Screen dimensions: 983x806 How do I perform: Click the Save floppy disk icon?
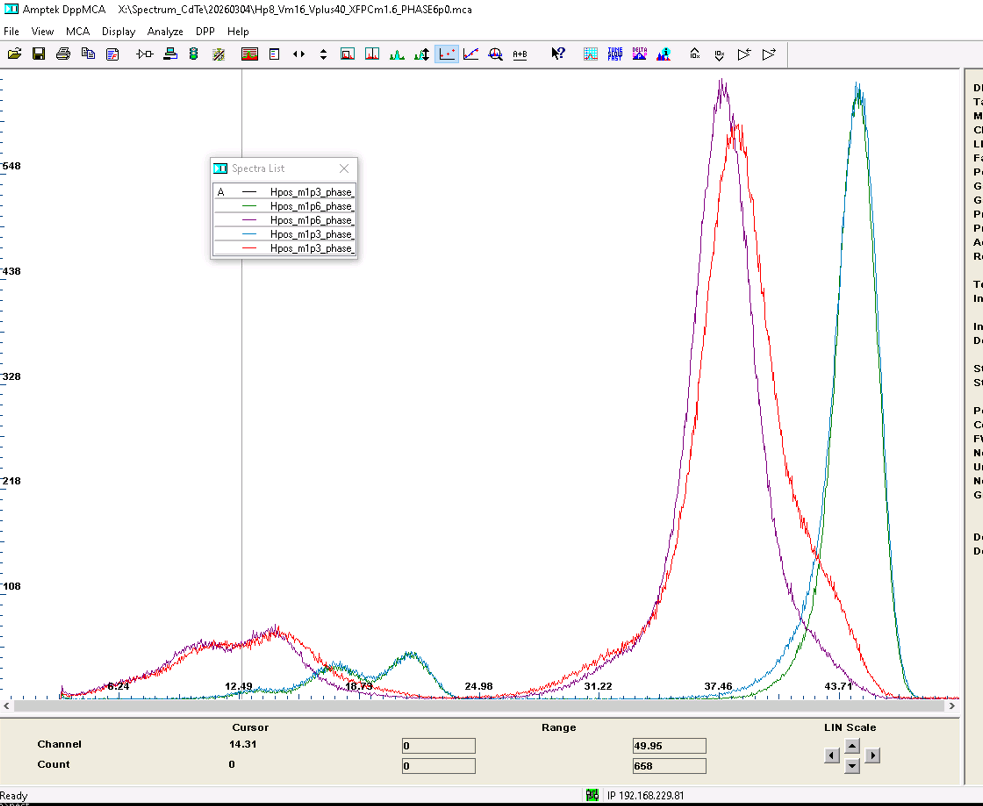(38, 54)
